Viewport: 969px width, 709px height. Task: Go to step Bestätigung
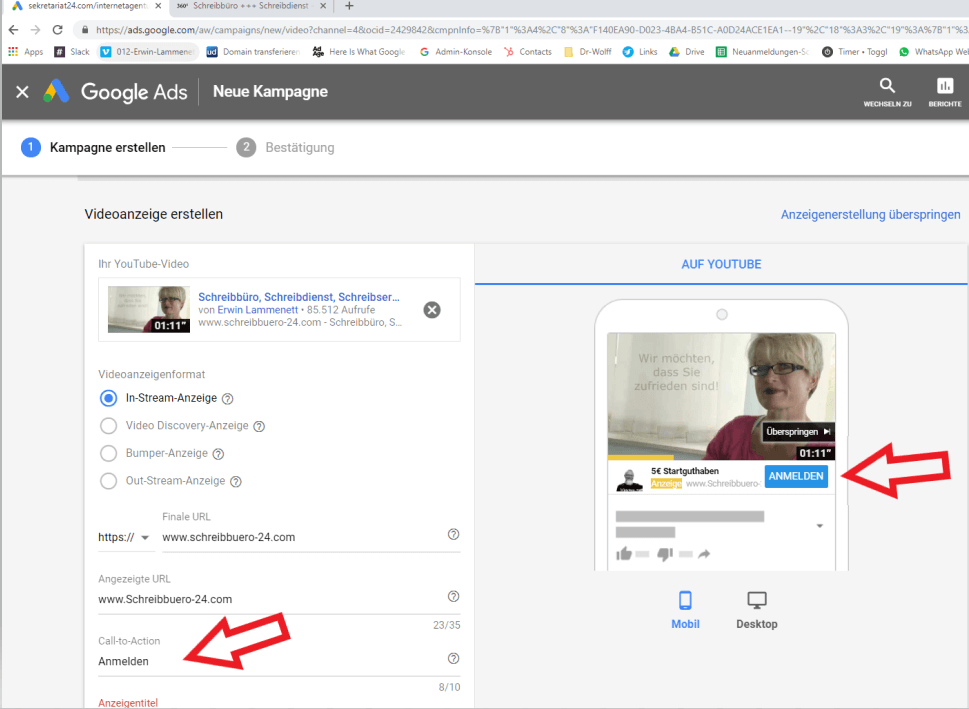point(286,148)
